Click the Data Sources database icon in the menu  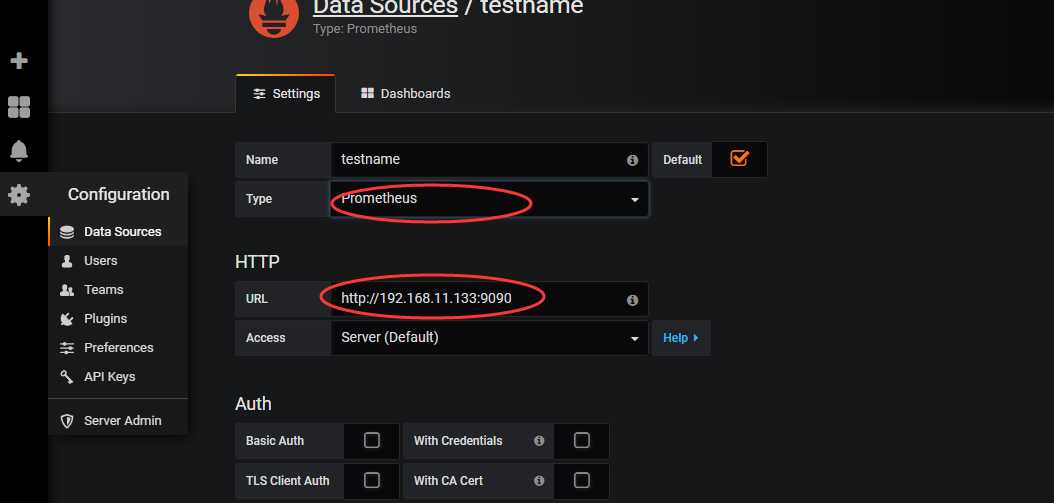click(x=67, y=232)
